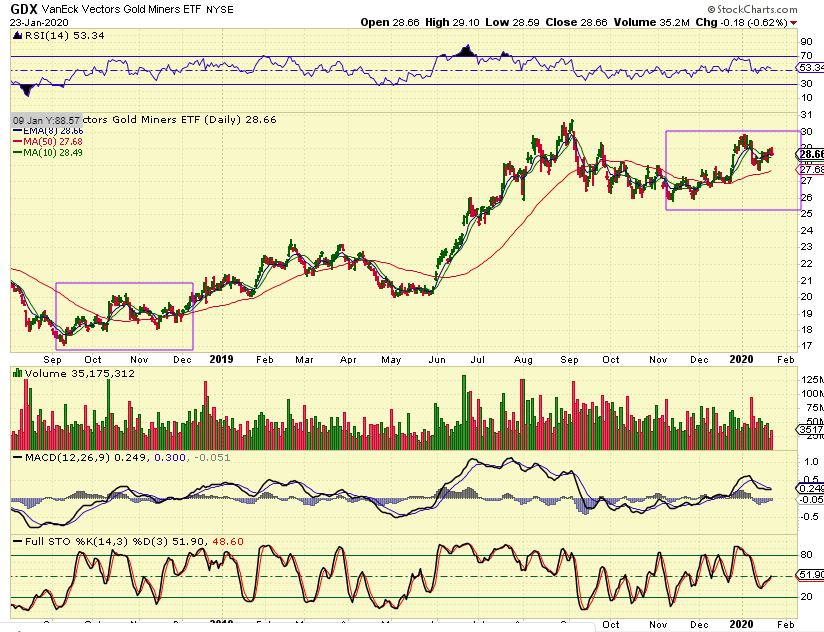Click the Mar label on the price date axis
Screen dimensions: 824x632
click(x=304, y=360)
